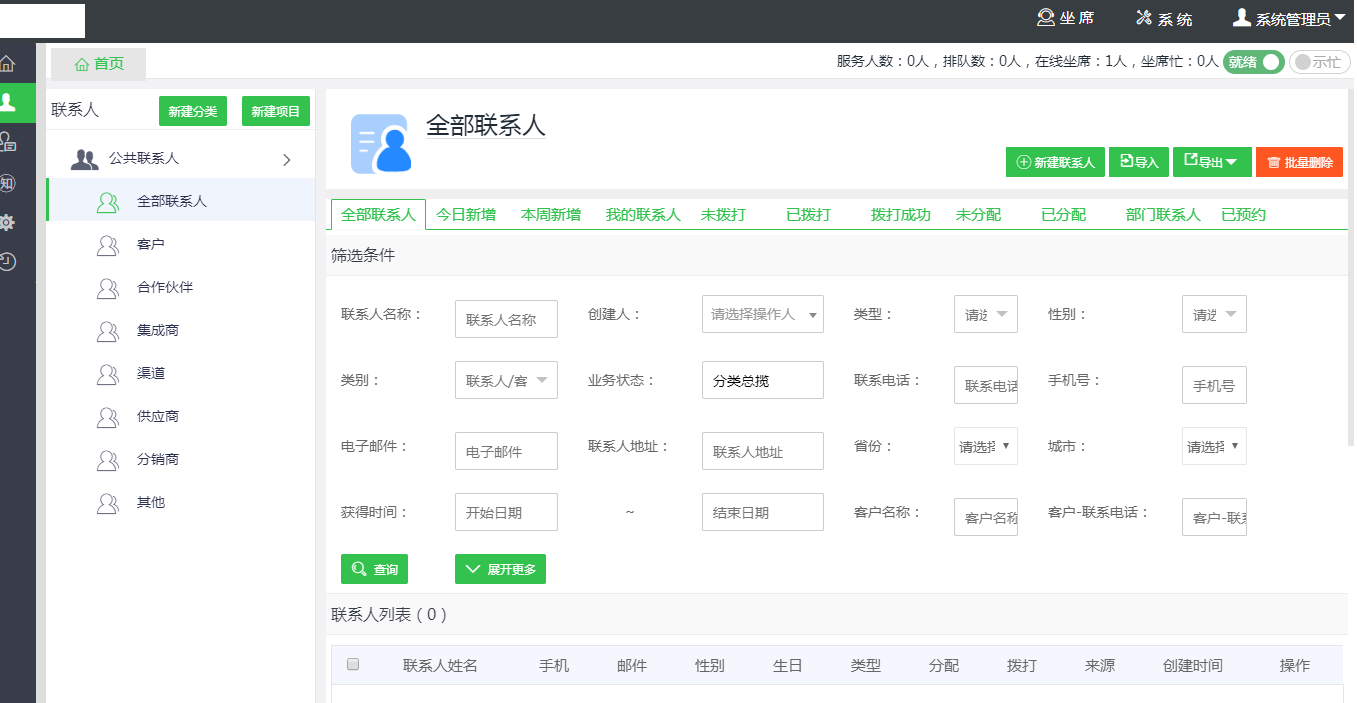Viewport: 1357px width, 703px height.
Task: Open the history clock icon in sidebar
Action: (8, 262)
